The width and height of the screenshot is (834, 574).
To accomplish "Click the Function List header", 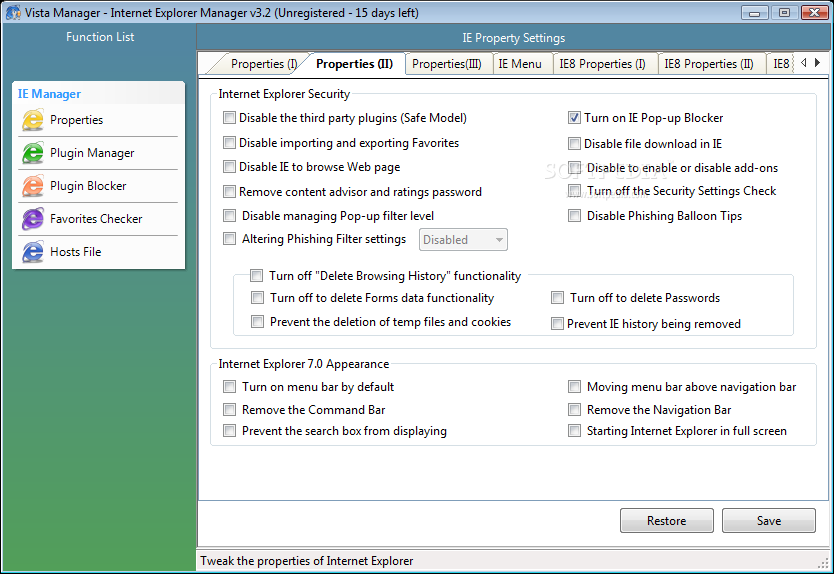I will (100, 37).
